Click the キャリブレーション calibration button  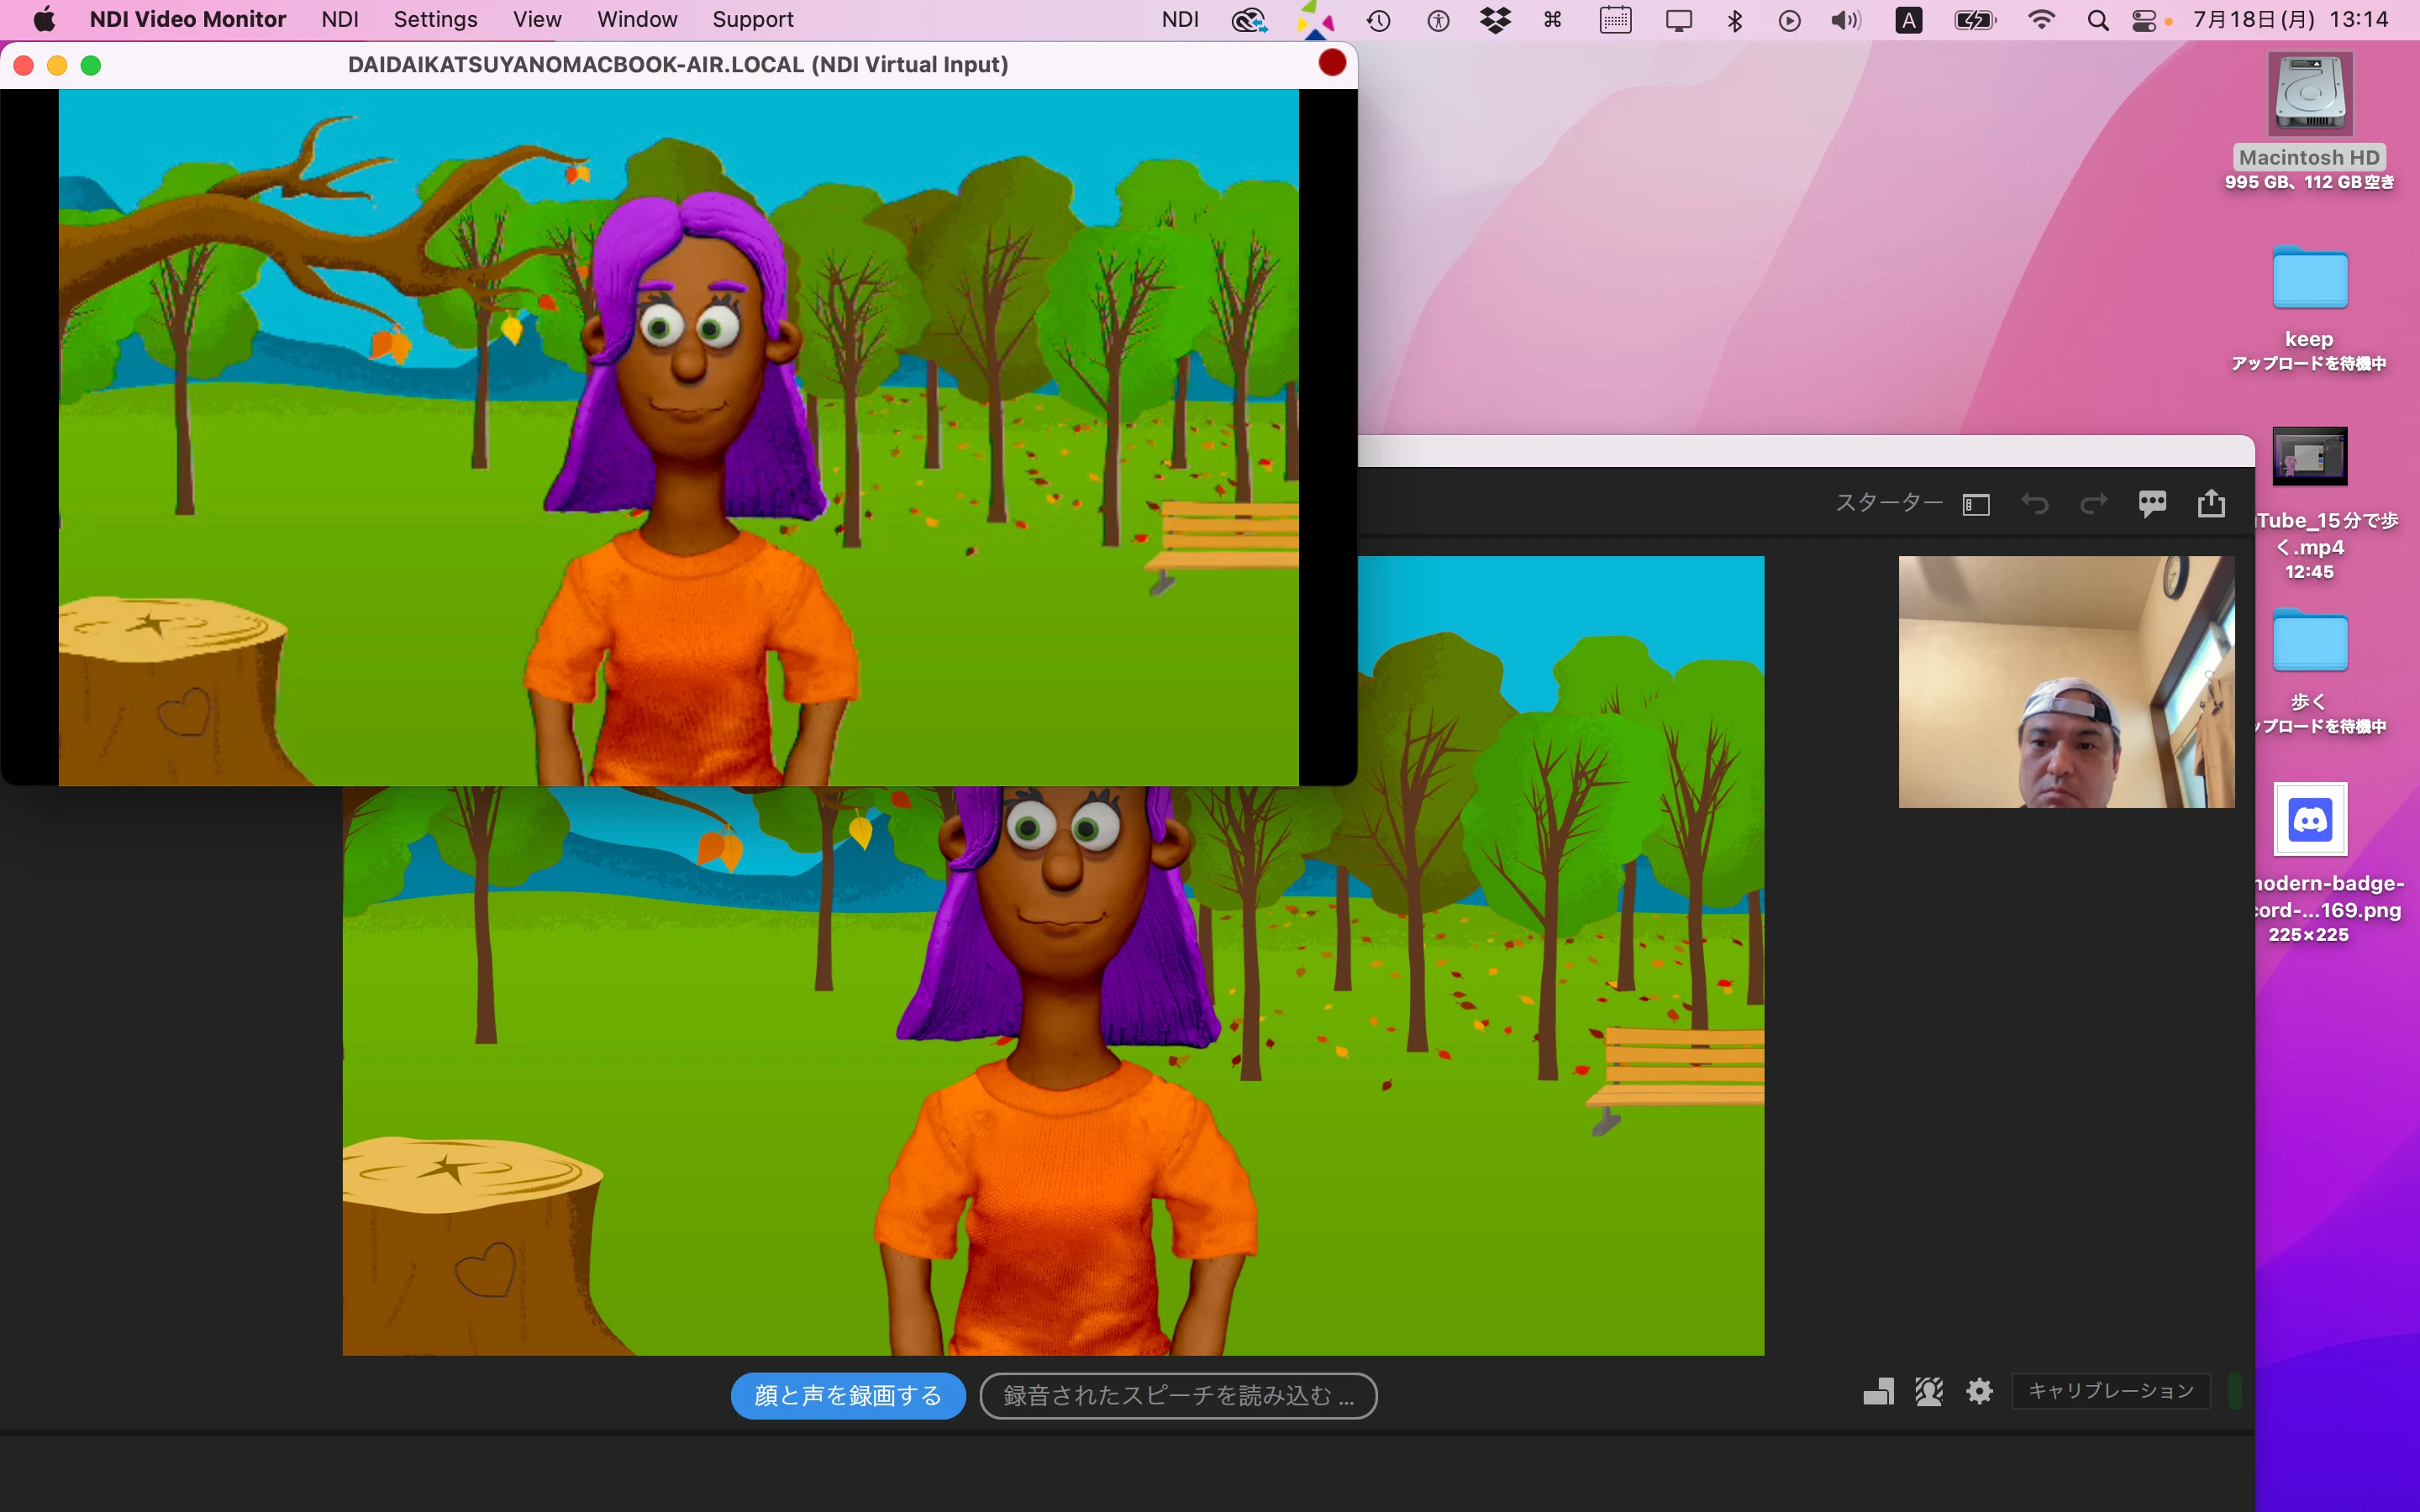(x=2110, y=1391)
